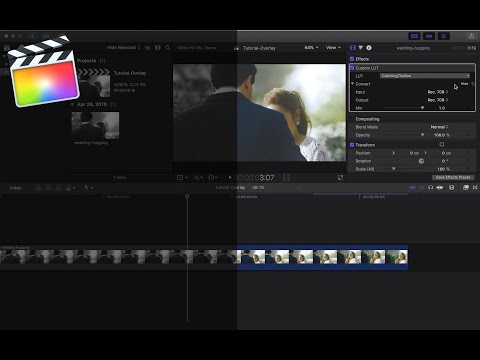Toggle snapping icon in timeline
The image size is (480, 360).
tap(440, 188)
